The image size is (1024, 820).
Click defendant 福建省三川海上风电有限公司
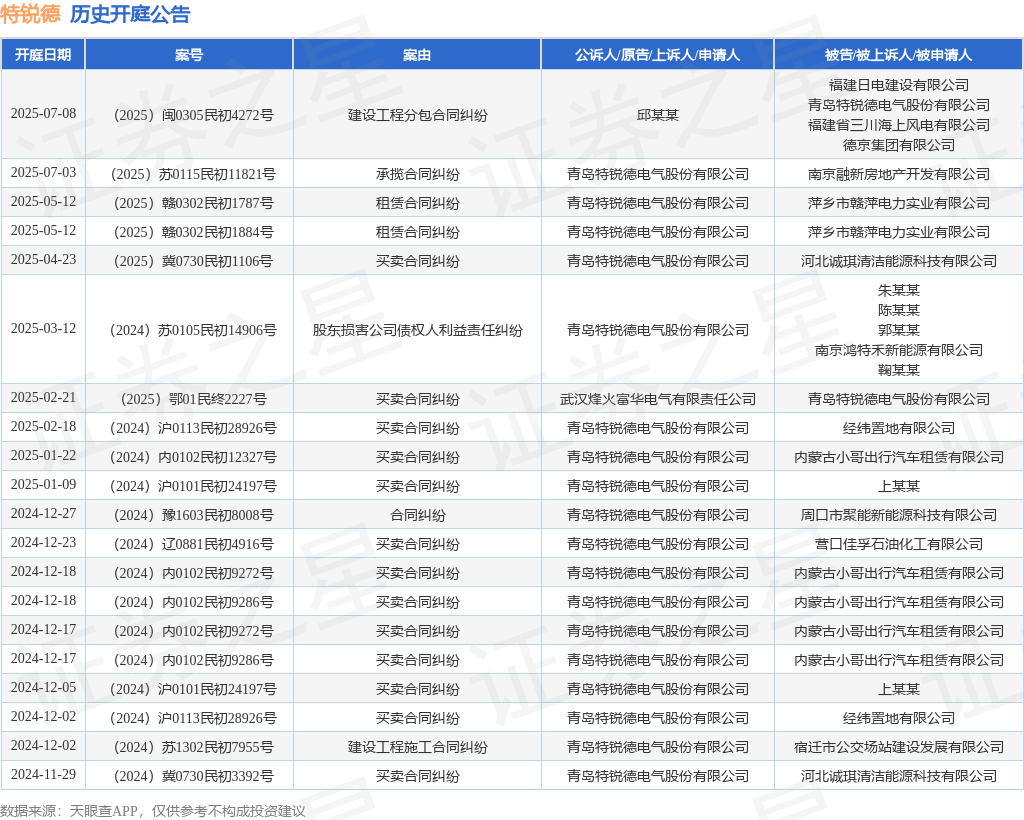[x=899, y=125]
